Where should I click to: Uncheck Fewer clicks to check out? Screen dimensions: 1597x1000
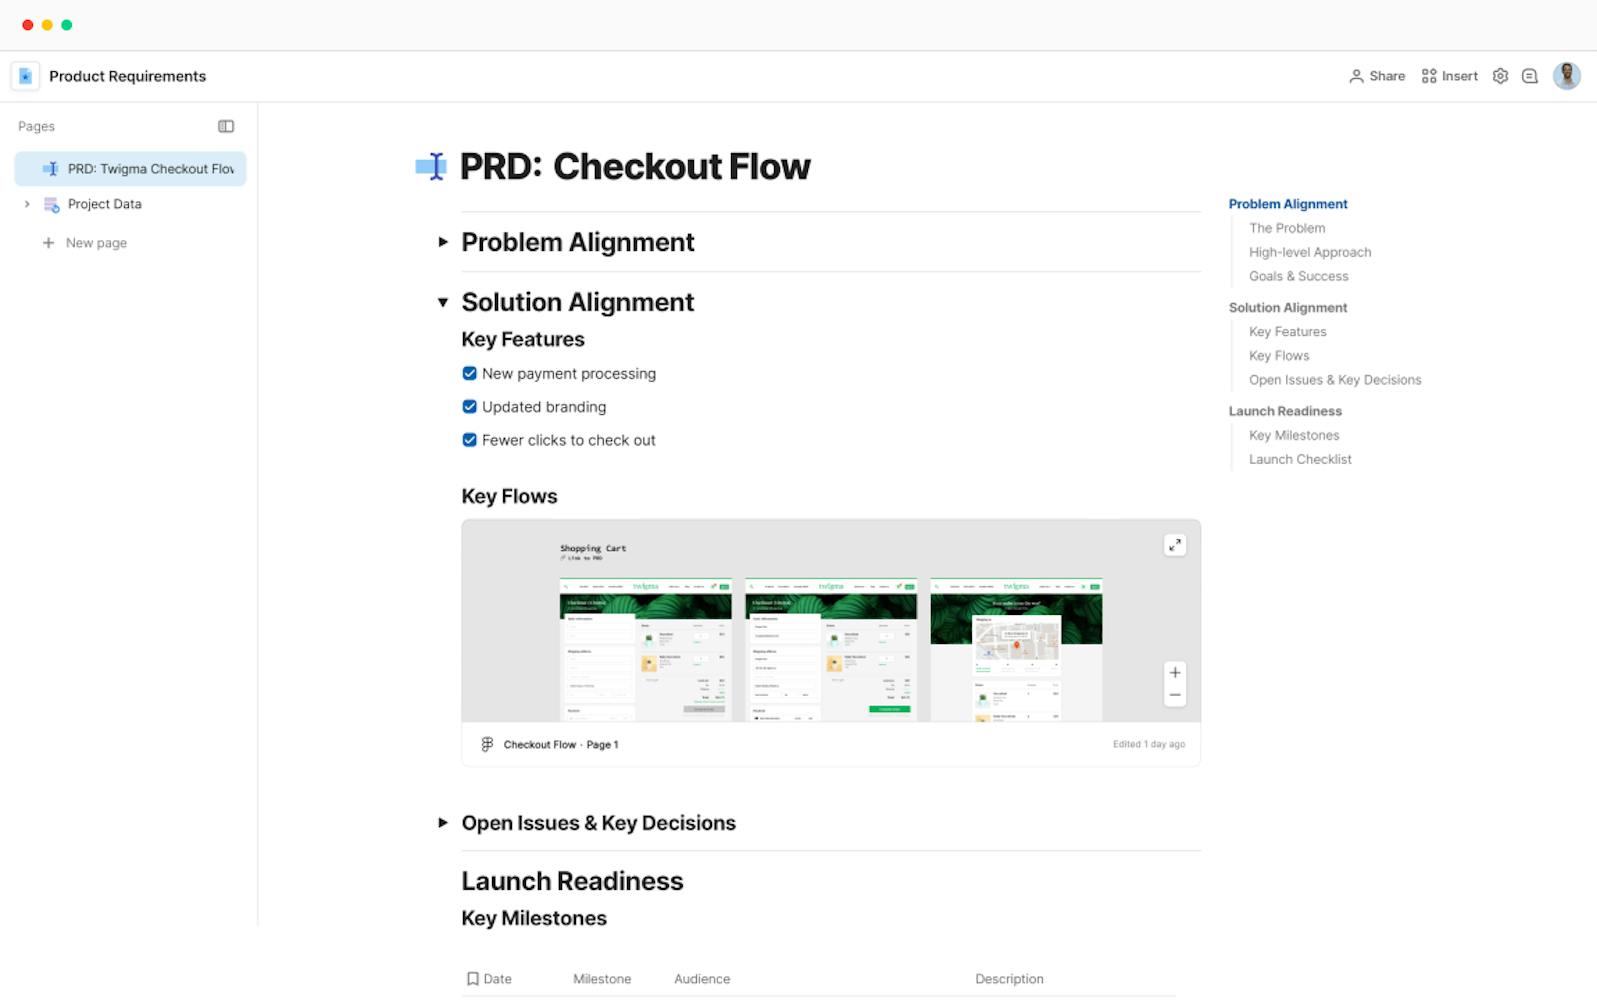click(469, 440)
